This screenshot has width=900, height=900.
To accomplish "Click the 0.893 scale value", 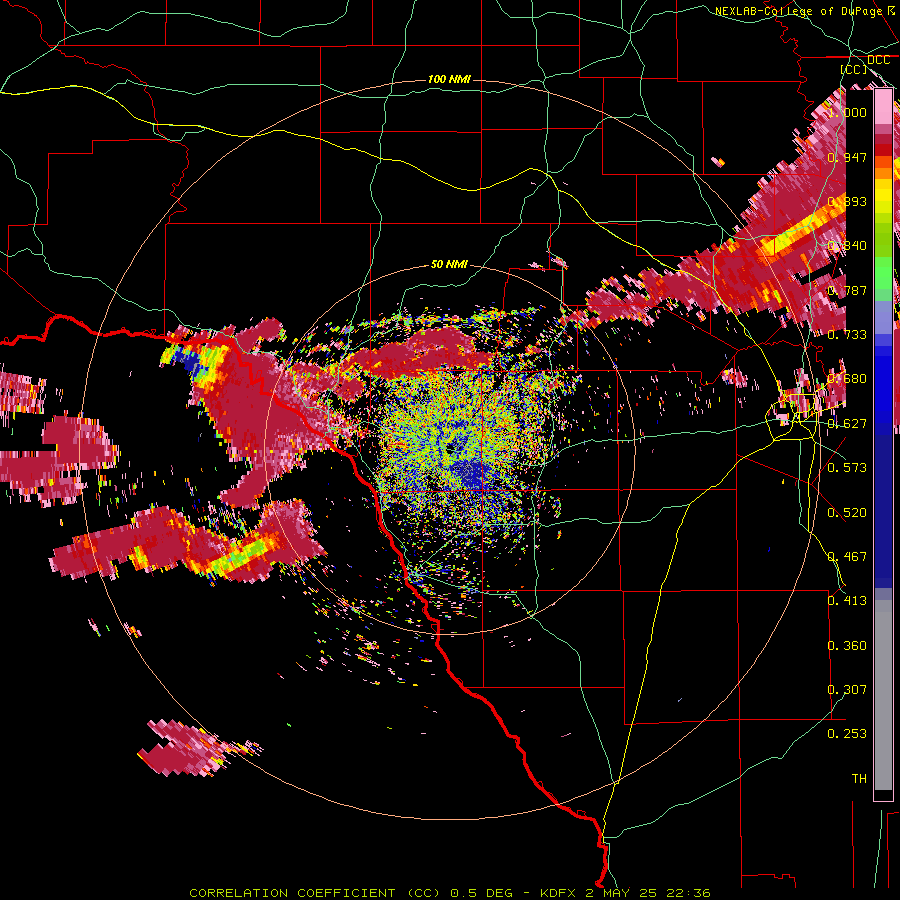I will (847, 201).
